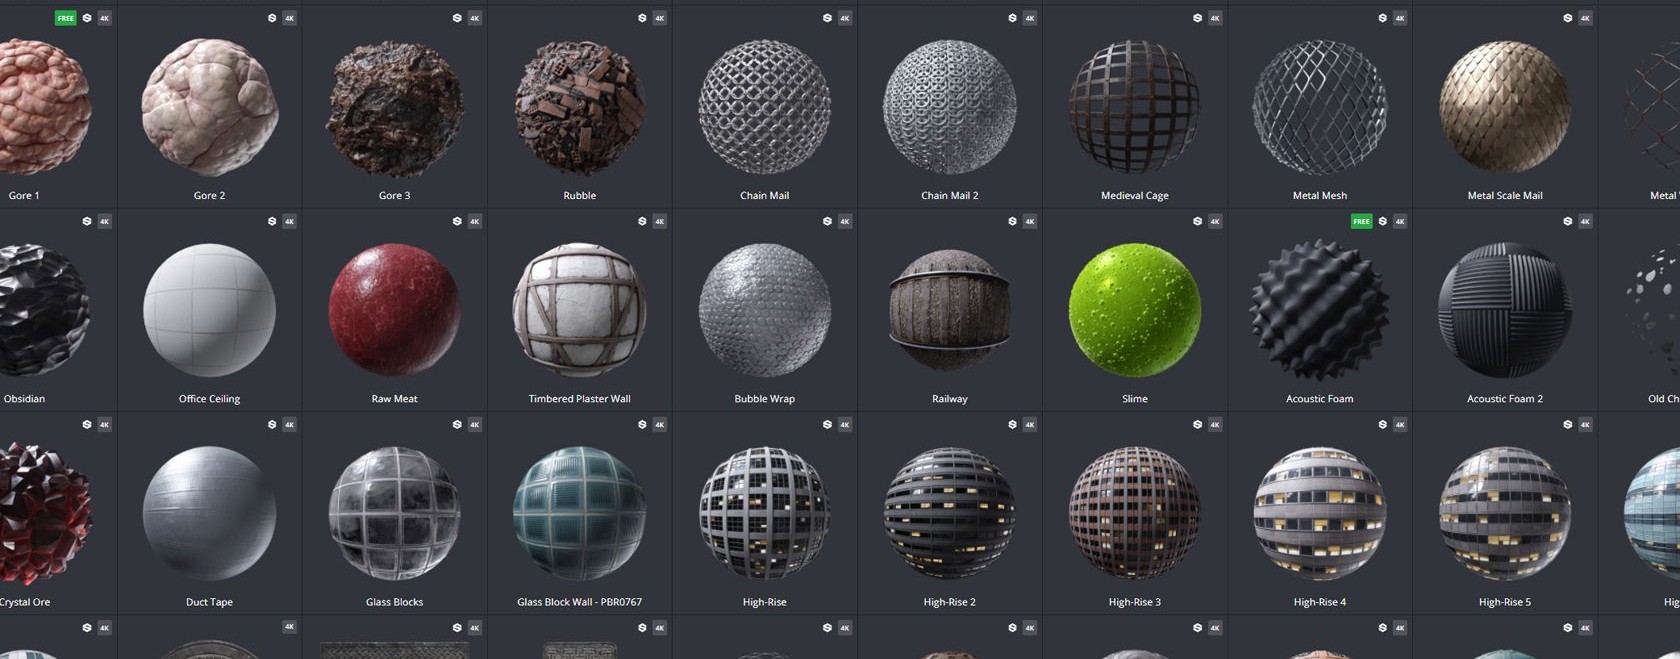The width and height of the screenshot is (1680, 659).
Task: Select the Glass Blocks sphere thumbnail
Action: point(395,513)
